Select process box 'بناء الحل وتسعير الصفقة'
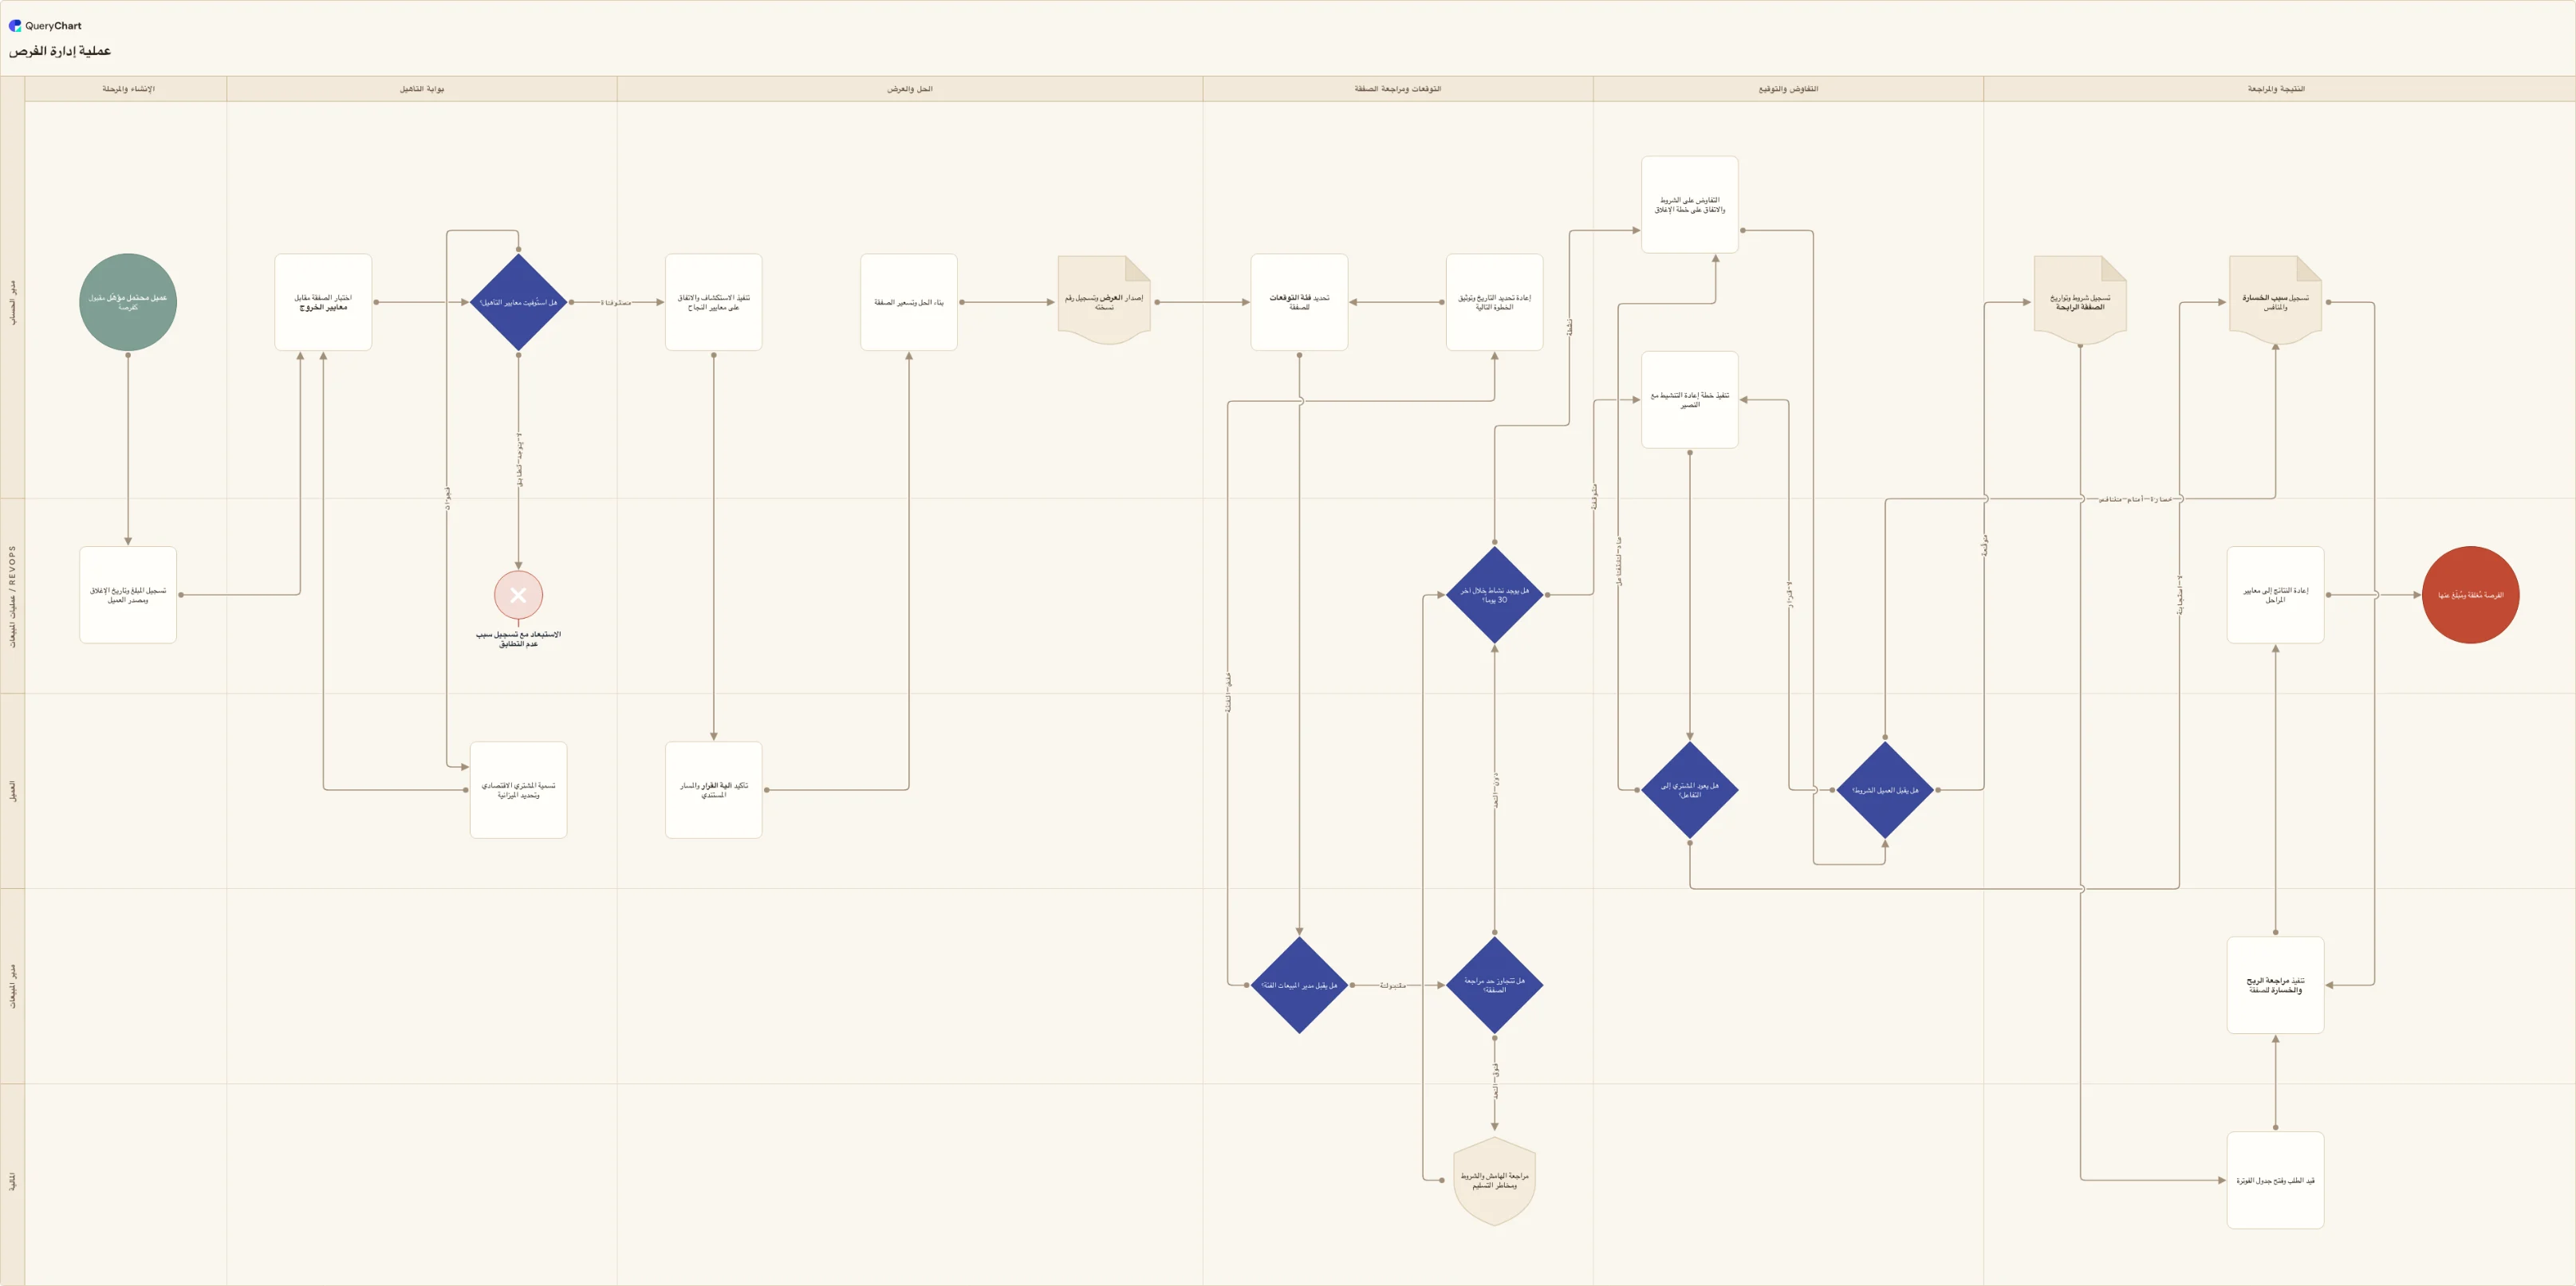2576x1286 pixels. 909,302
